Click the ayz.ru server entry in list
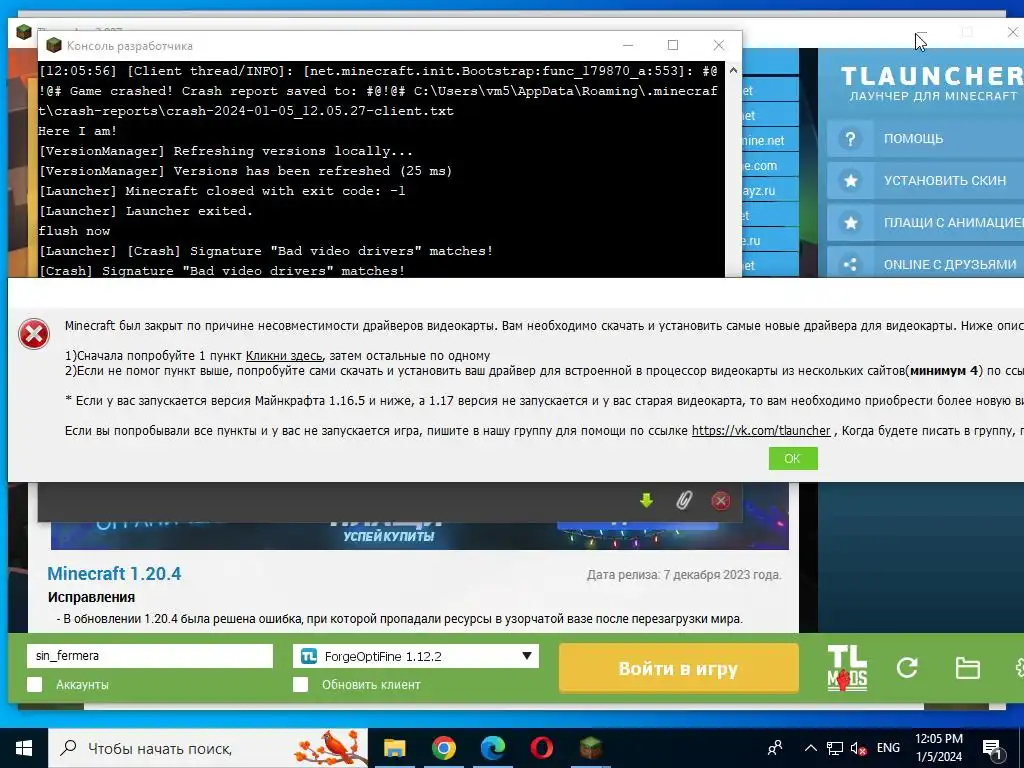This screenshot has height=768, width=1024. [x=770, y=191]
